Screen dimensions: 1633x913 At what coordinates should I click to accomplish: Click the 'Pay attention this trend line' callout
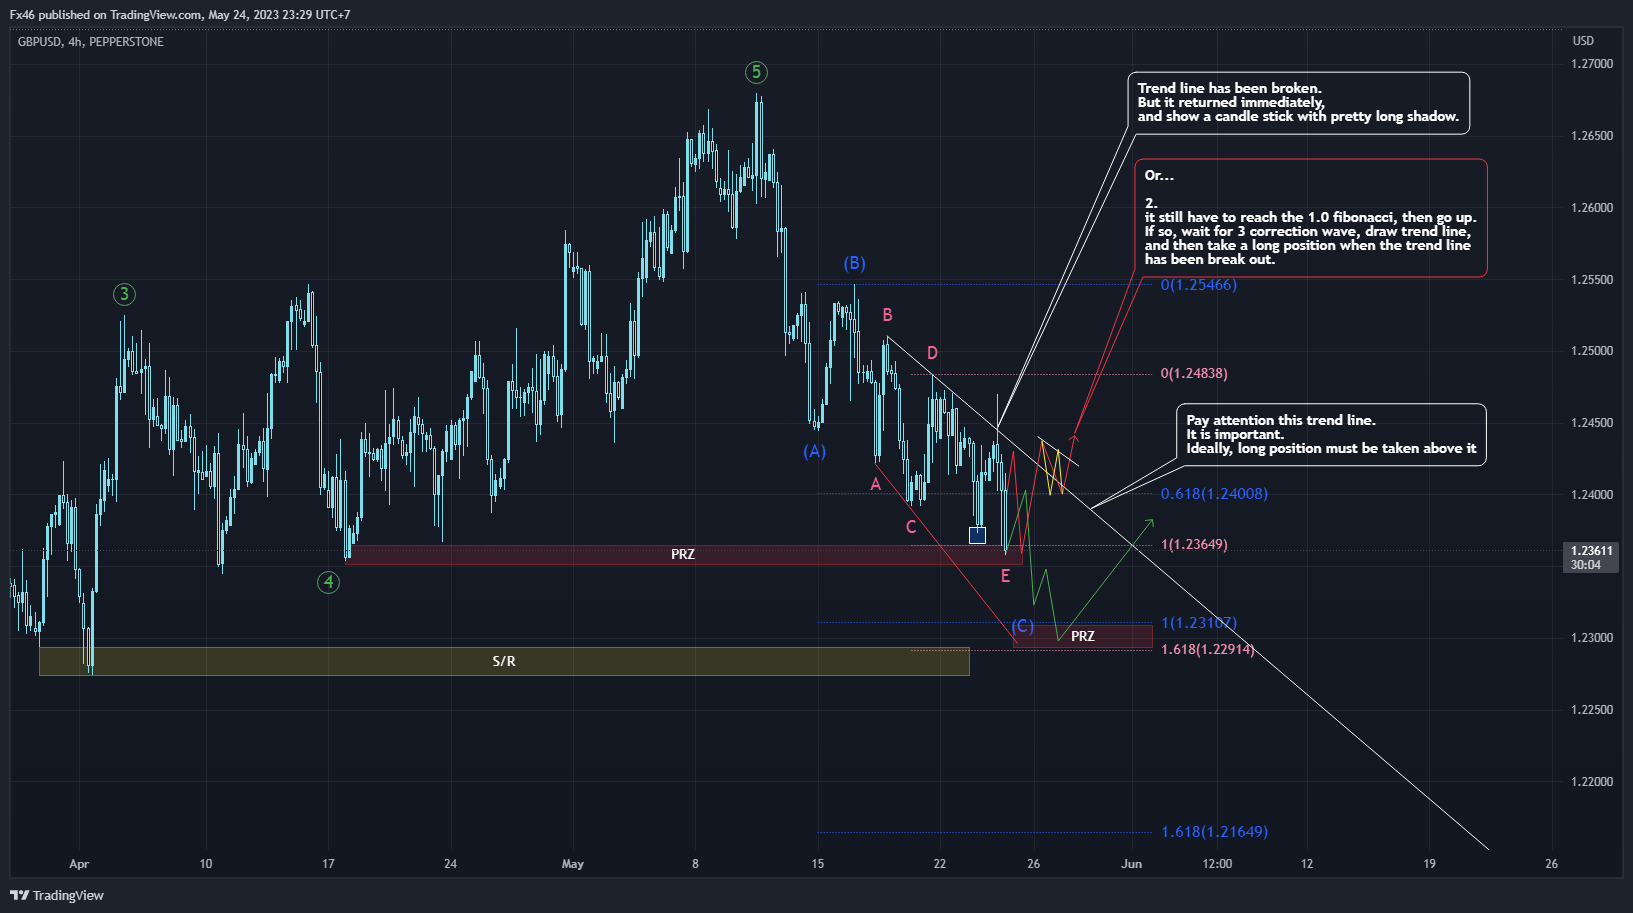[1331, 434]
